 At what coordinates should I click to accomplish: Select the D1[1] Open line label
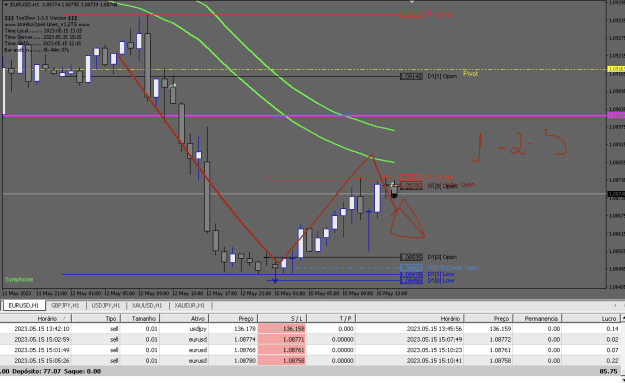click(442, 76)
